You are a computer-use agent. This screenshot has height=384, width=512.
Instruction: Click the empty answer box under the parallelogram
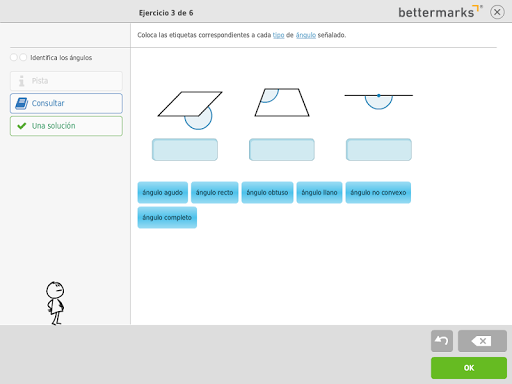pos(185,150)
